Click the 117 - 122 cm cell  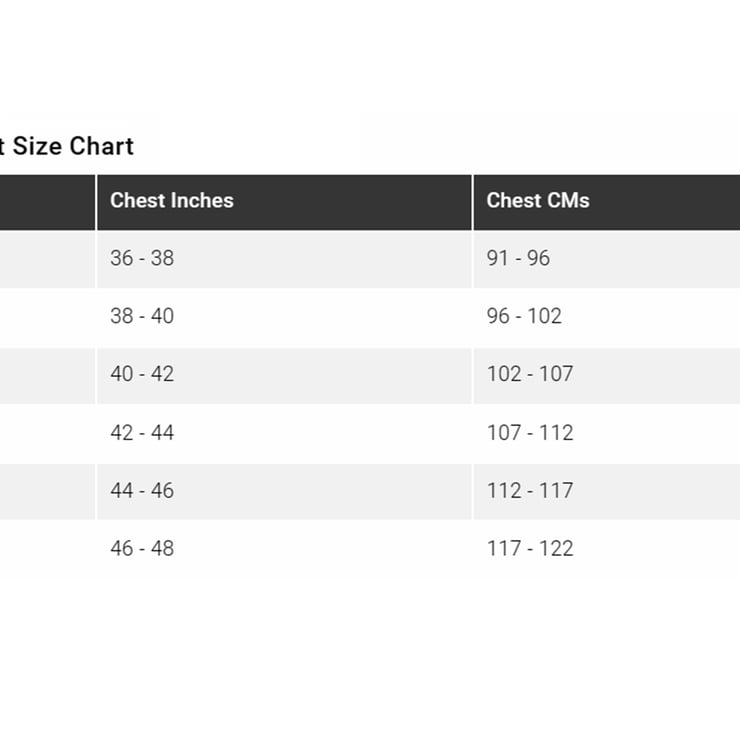click(x=530, y=549)
